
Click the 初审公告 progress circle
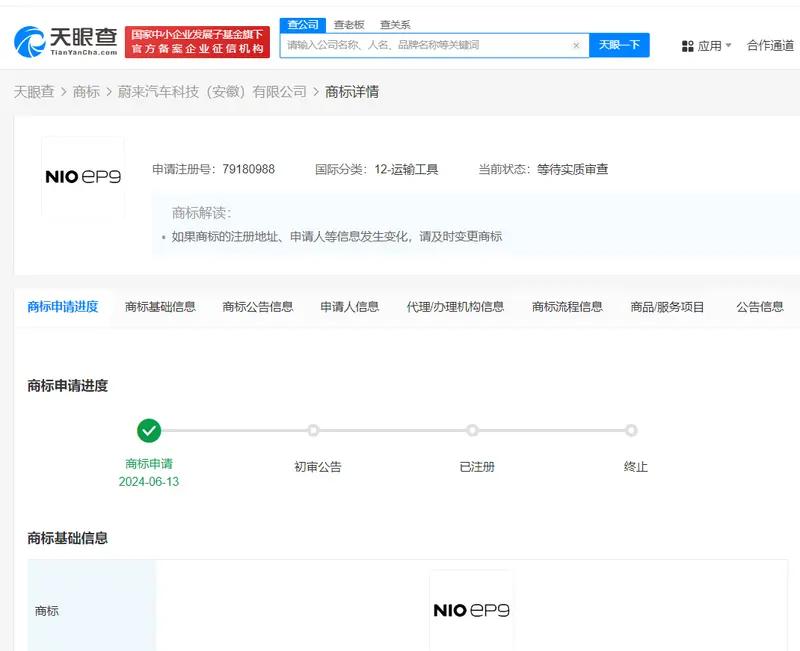click(312, 430)
